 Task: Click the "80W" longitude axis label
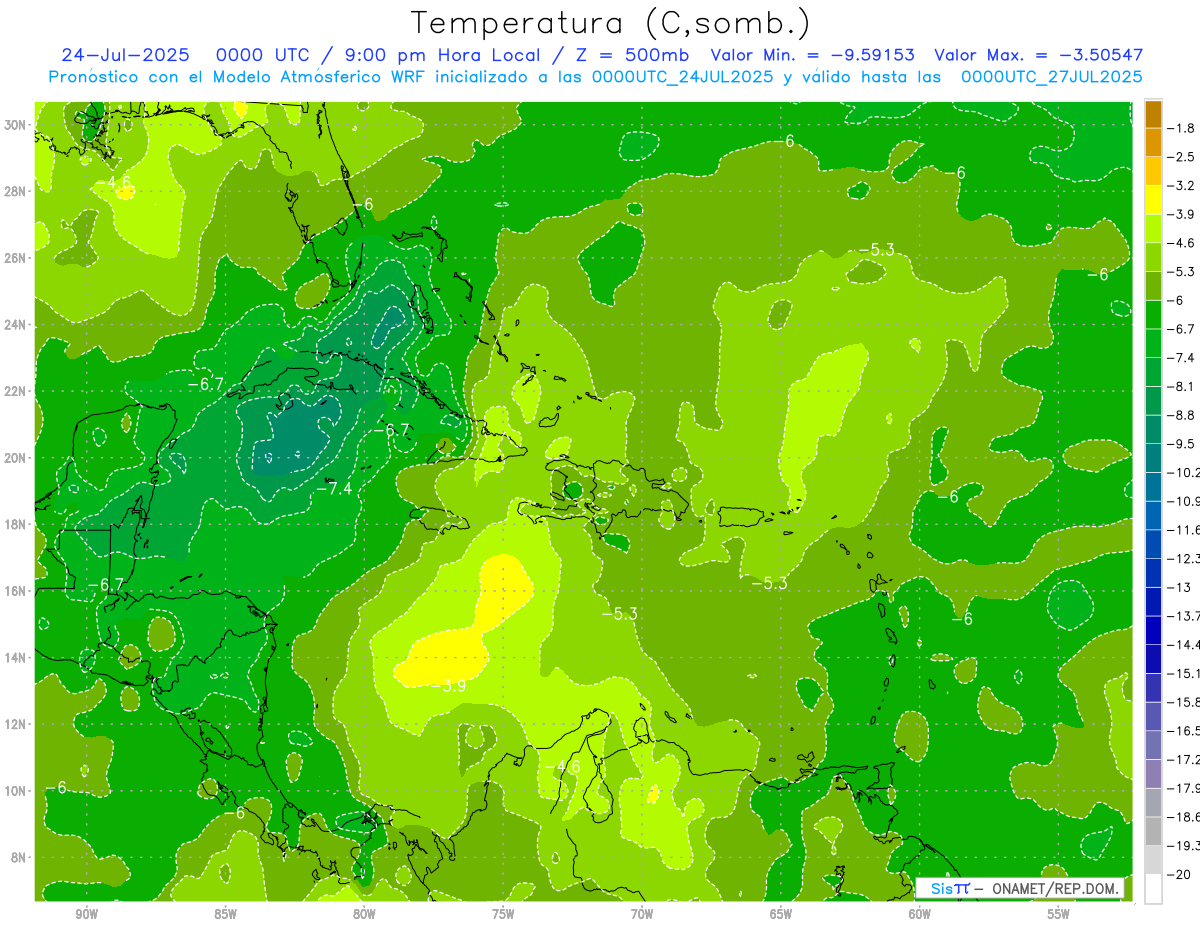tap(364, 914)
